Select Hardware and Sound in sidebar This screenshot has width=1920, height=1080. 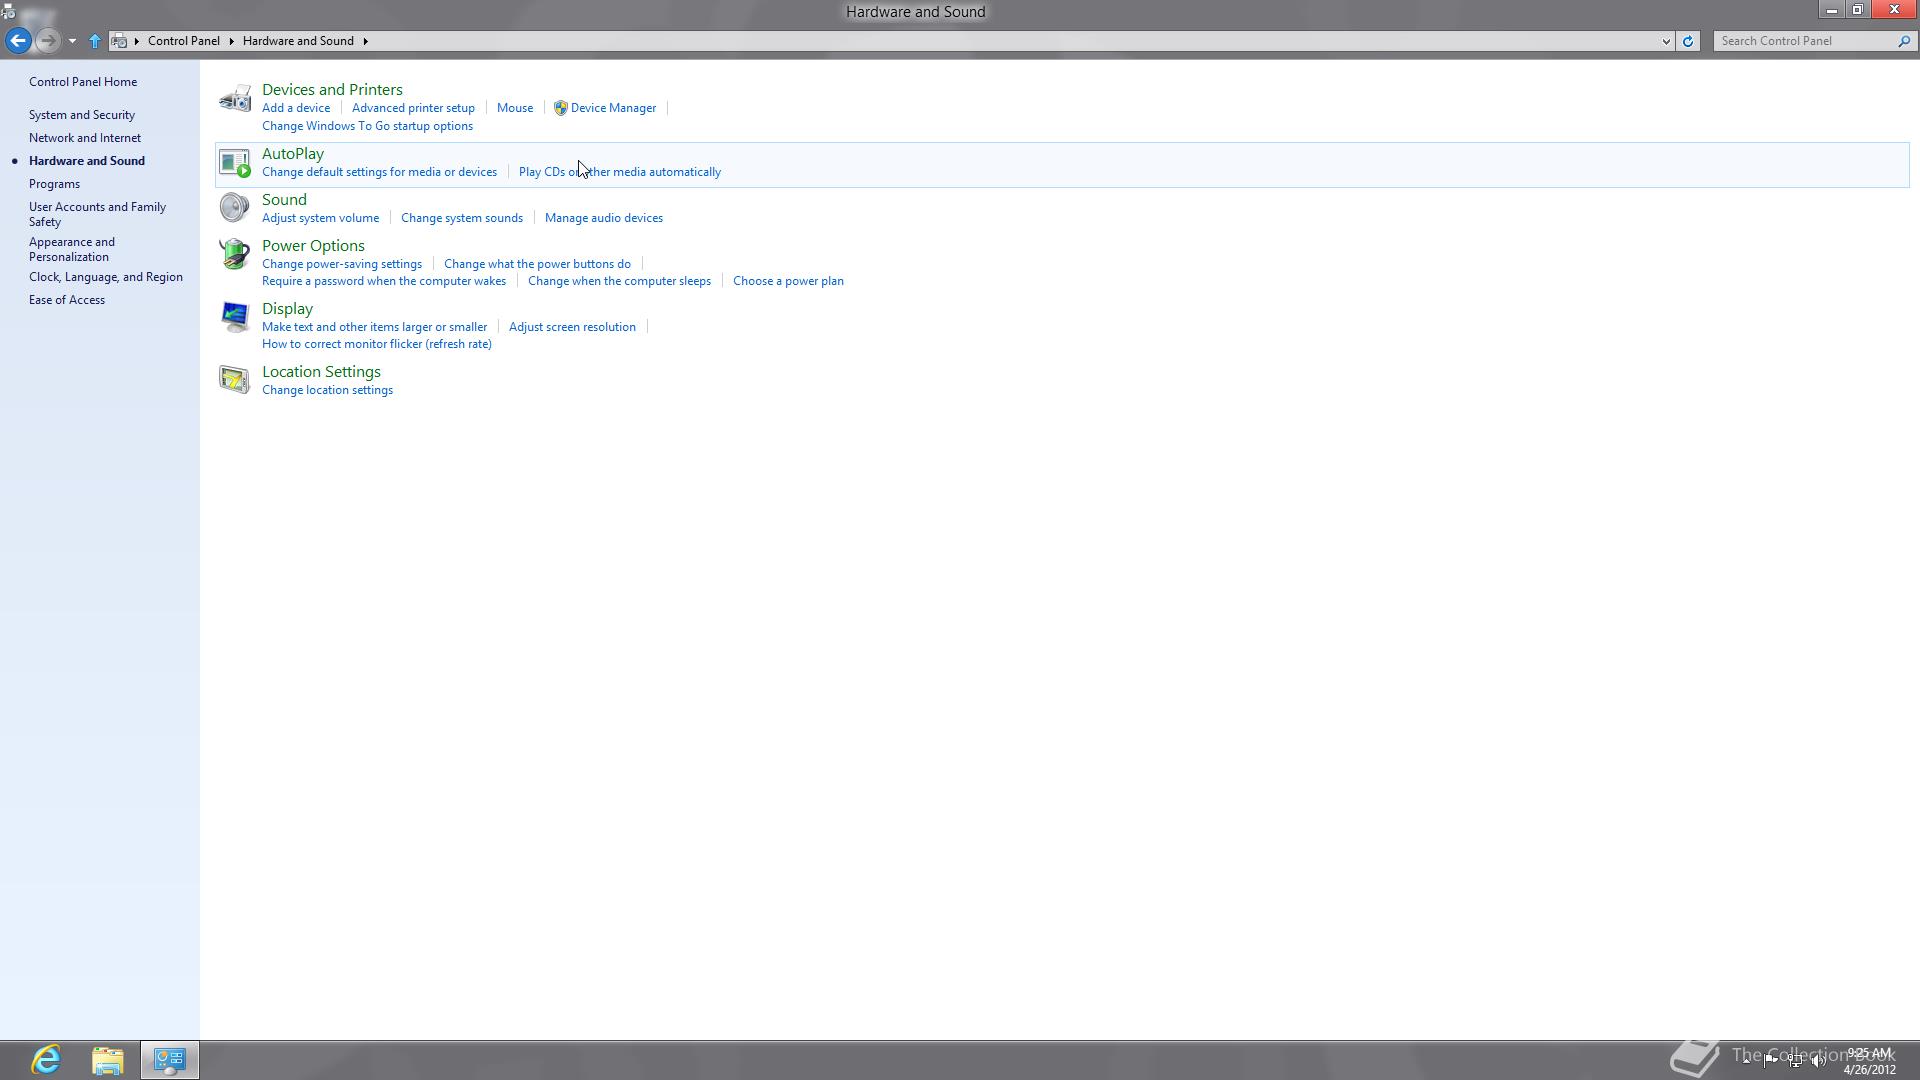[x=87, y=161]
